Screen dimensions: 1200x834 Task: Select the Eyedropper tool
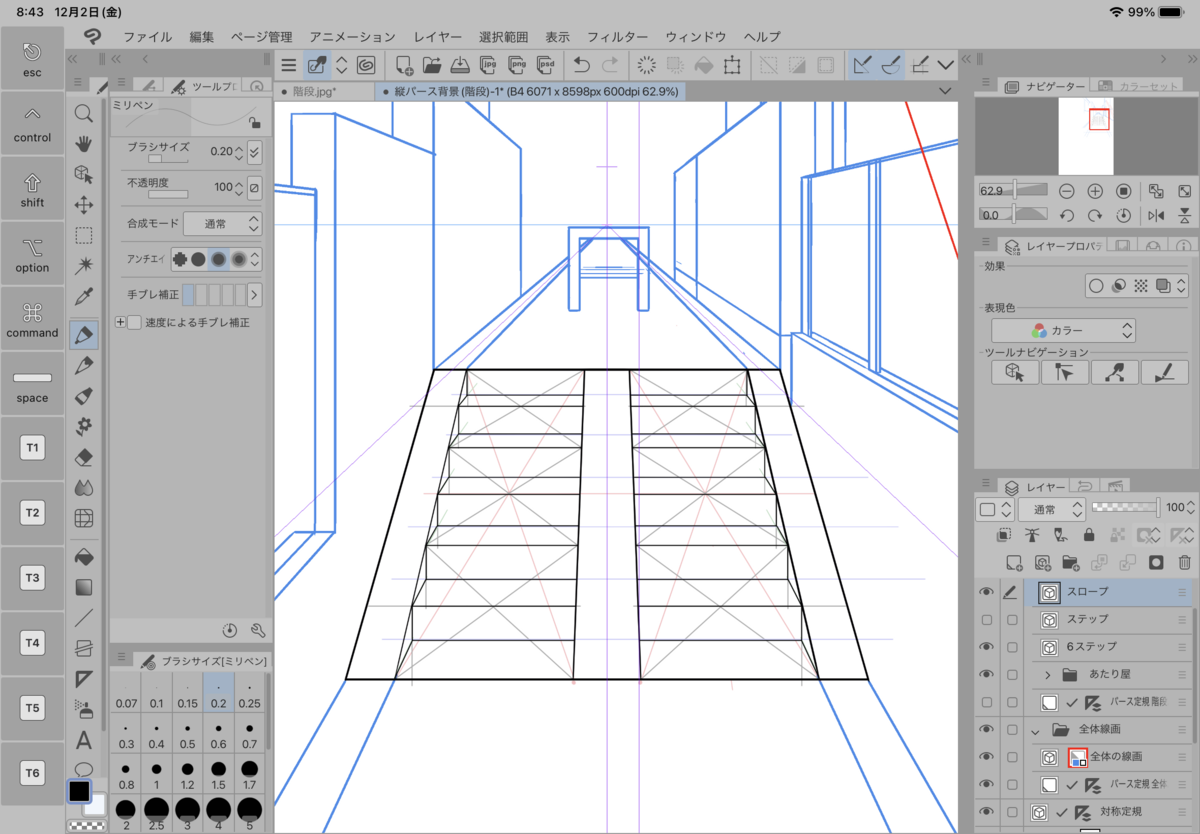click(x=84, y=297)
